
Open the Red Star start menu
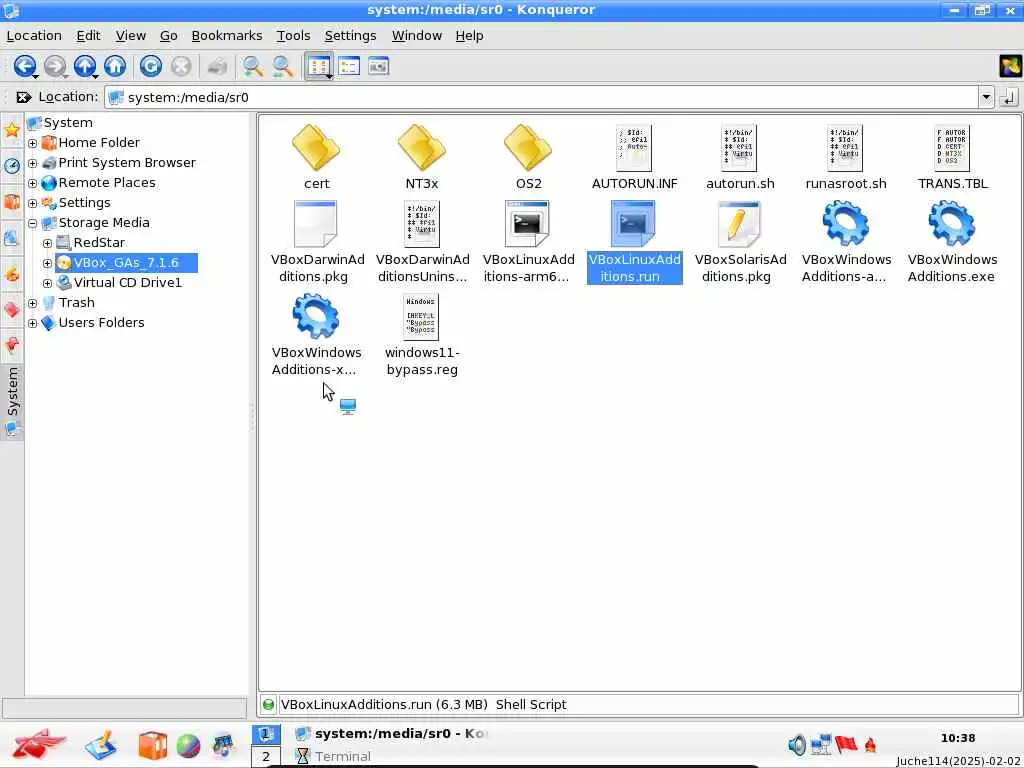pyautogui.click(x=39, y=744)
